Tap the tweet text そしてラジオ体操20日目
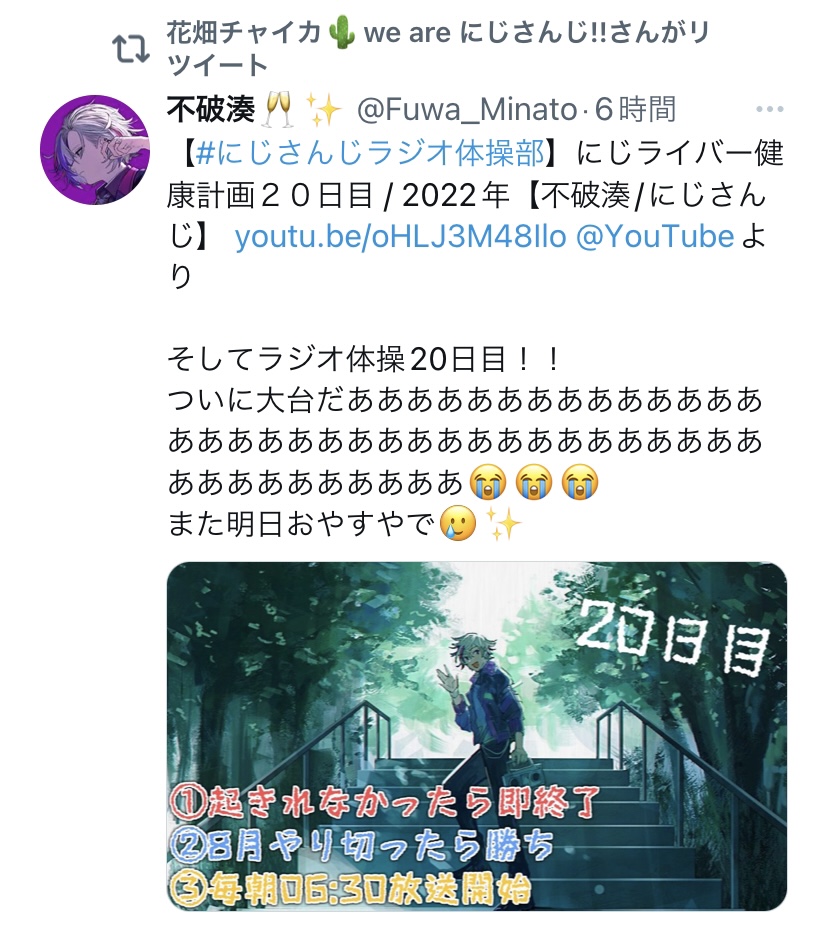The image size is (828, 925). point(364,359)
